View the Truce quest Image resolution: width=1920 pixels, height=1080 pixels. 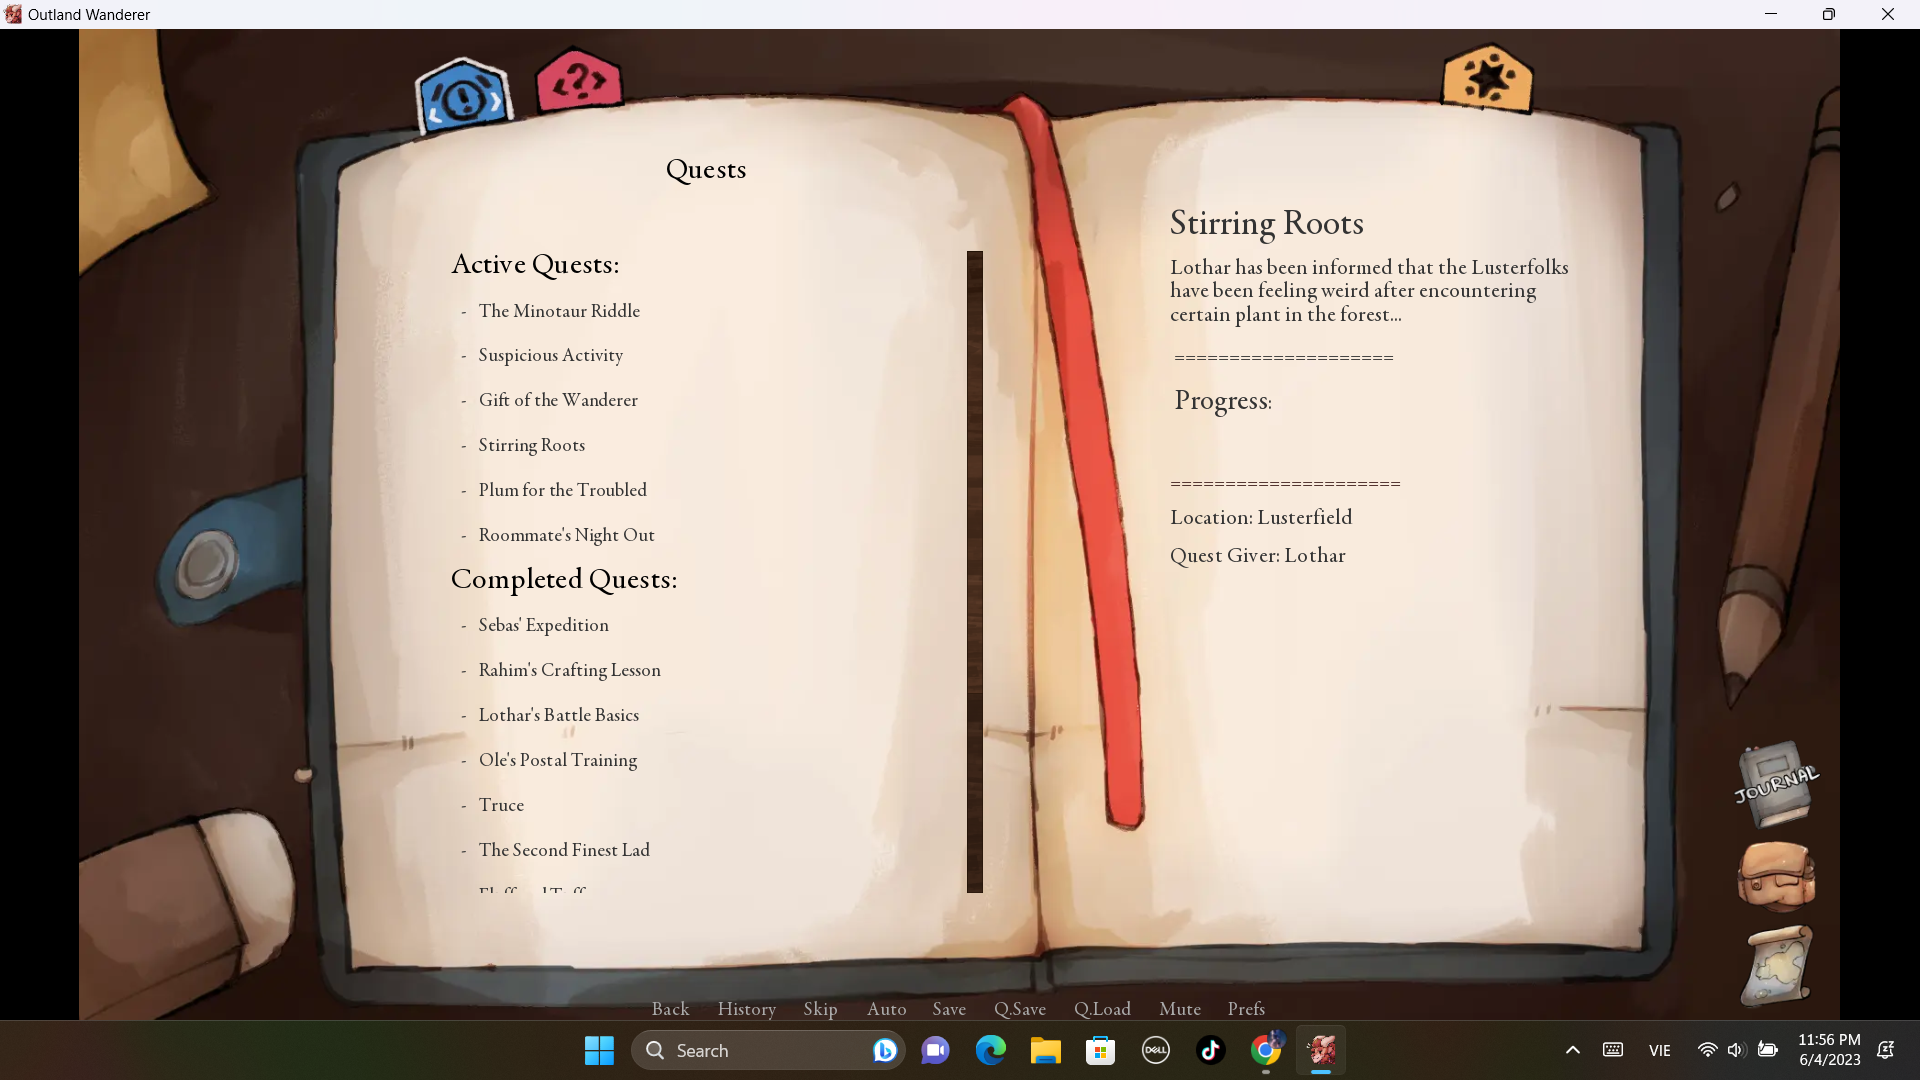[x=501, y=805]
